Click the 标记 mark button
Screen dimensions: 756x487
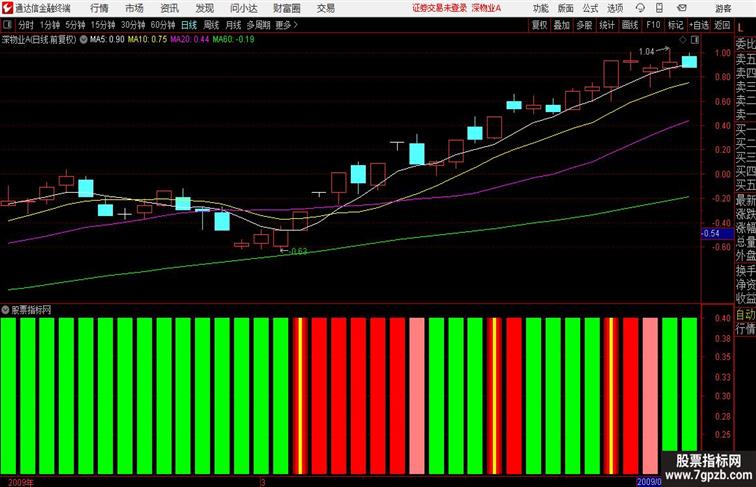(675, 25)
